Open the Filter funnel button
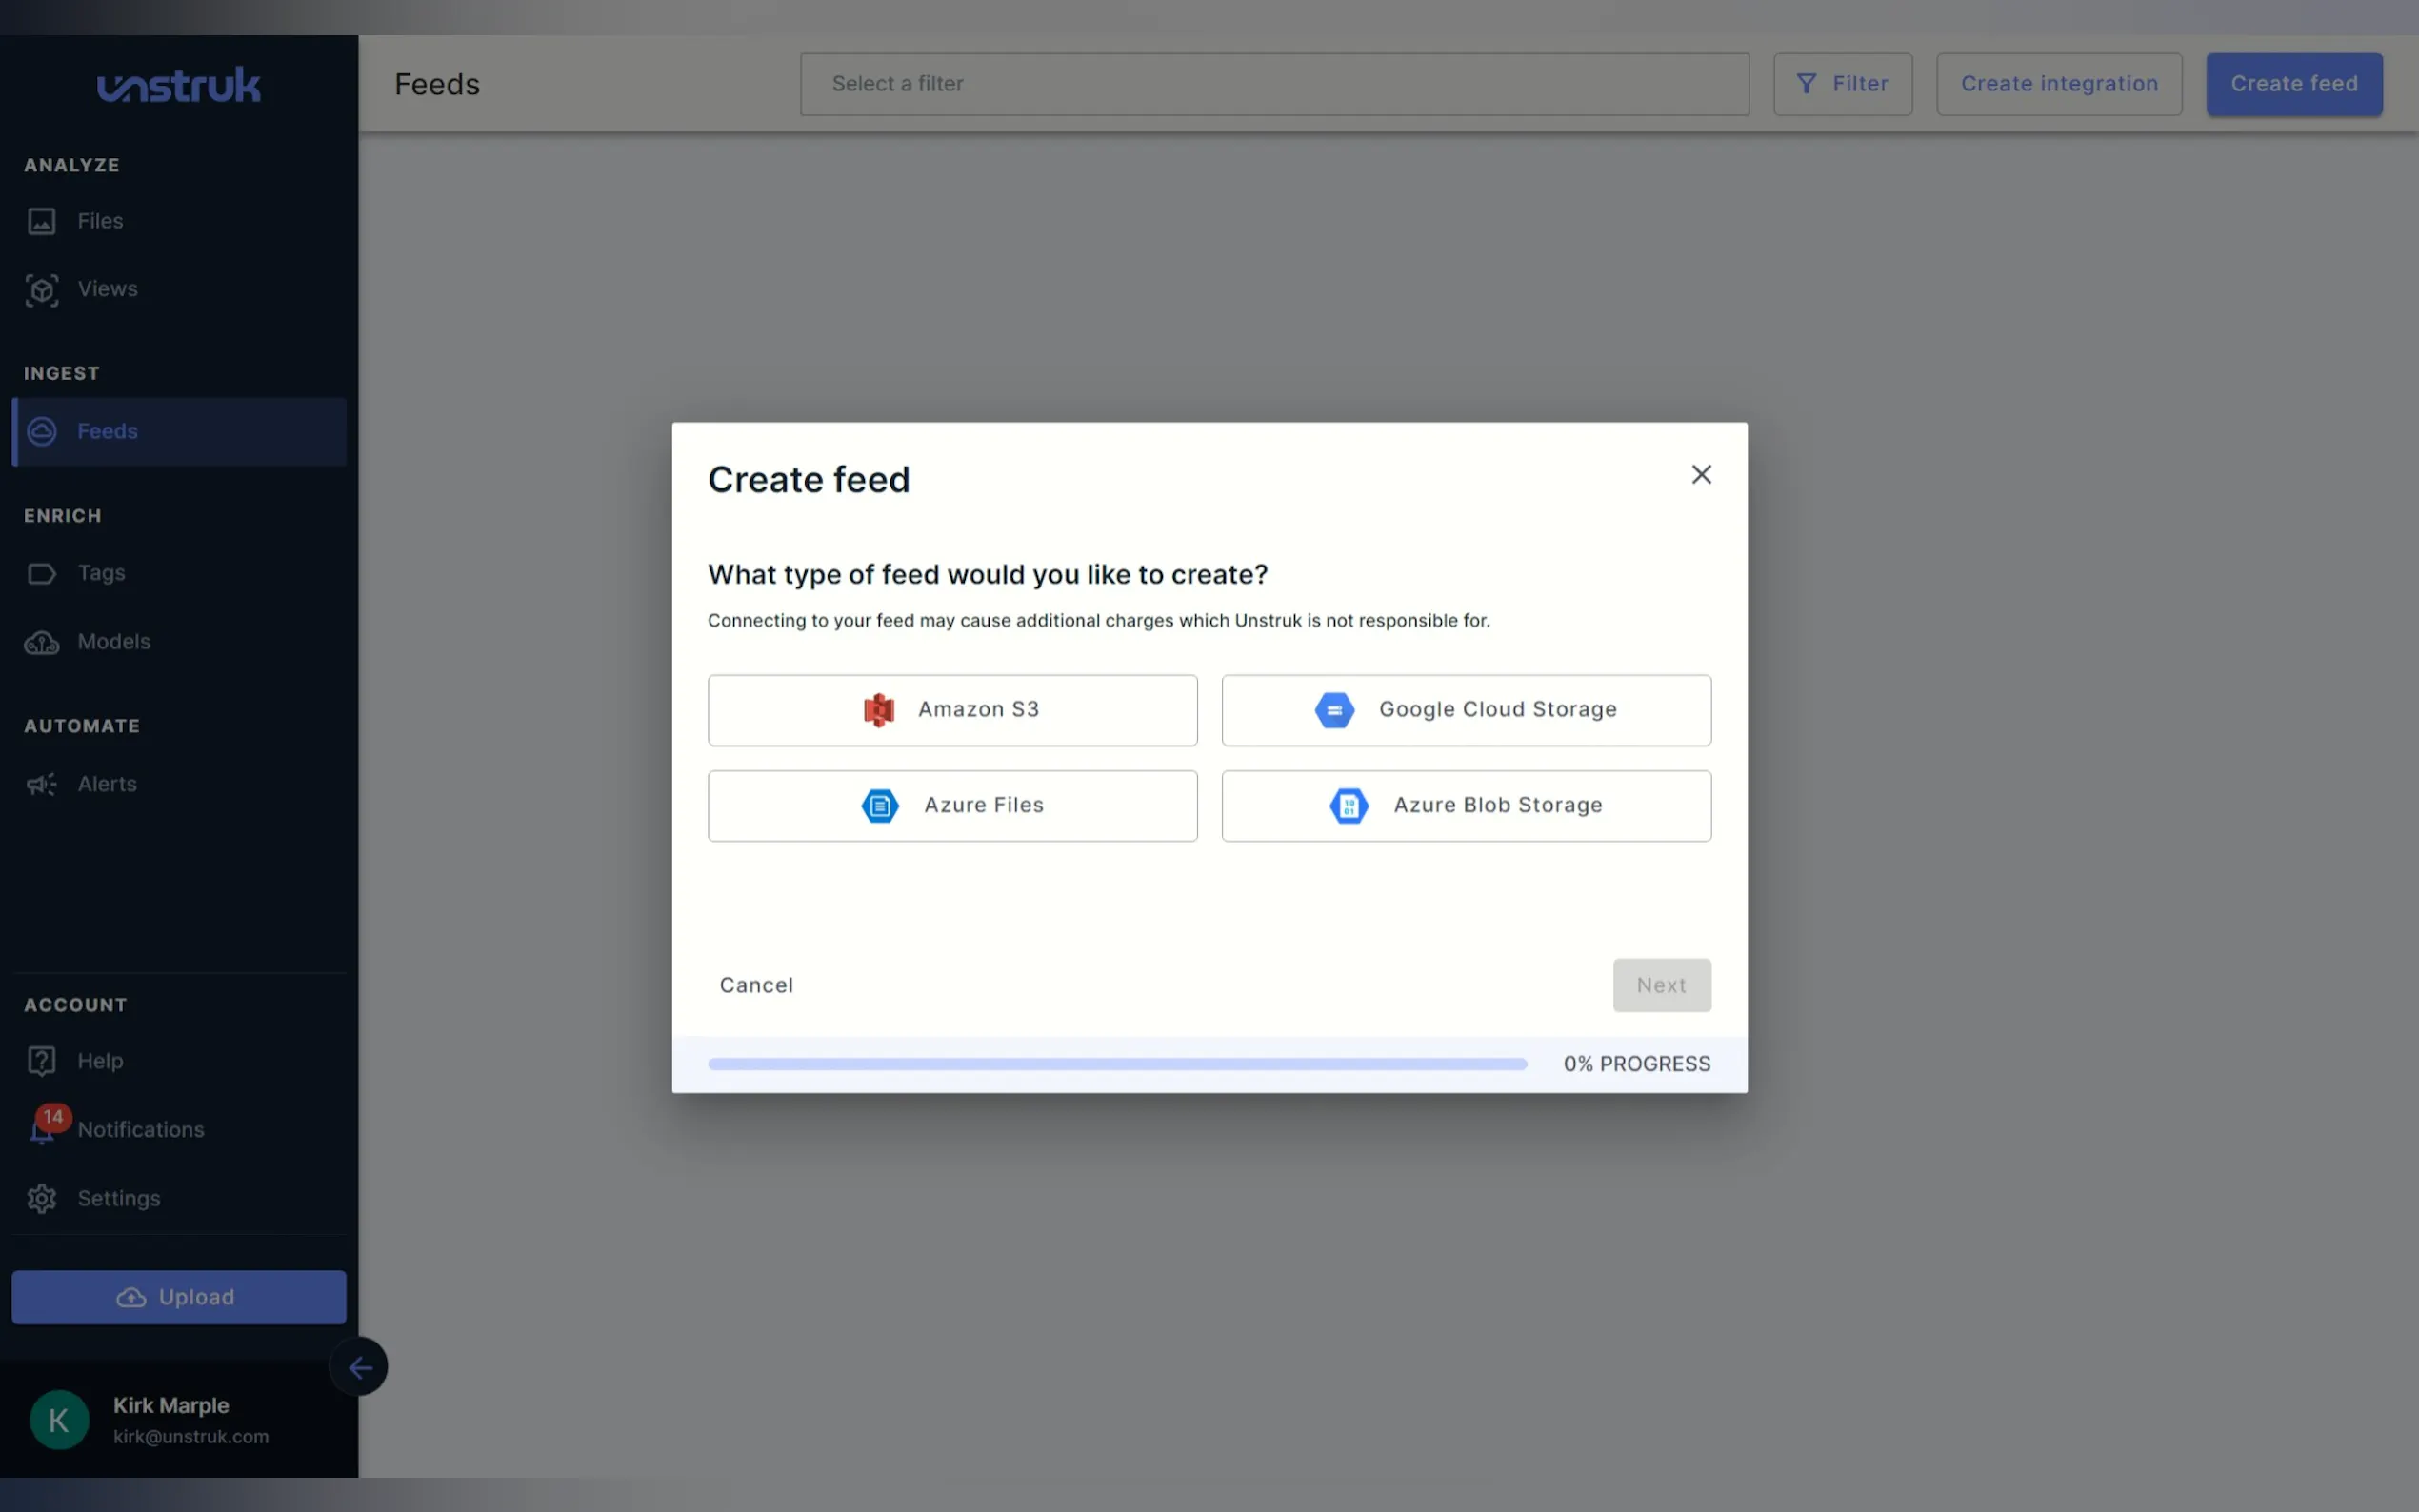Image resolution: width=2419 pixels, height=1512 pixels. [1841, 84]
